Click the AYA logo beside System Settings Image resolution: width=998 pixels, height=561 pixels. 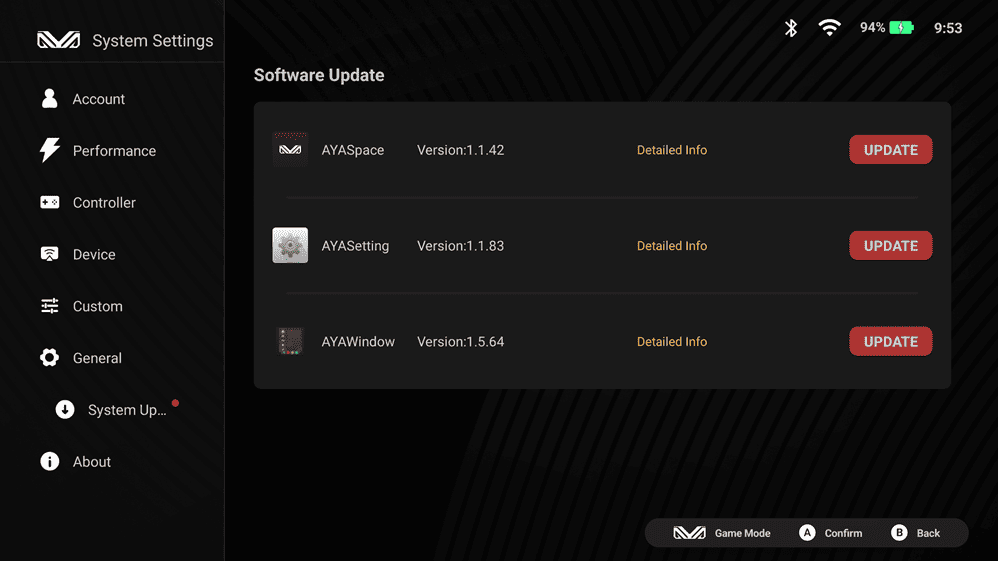(x=58, y=40)
